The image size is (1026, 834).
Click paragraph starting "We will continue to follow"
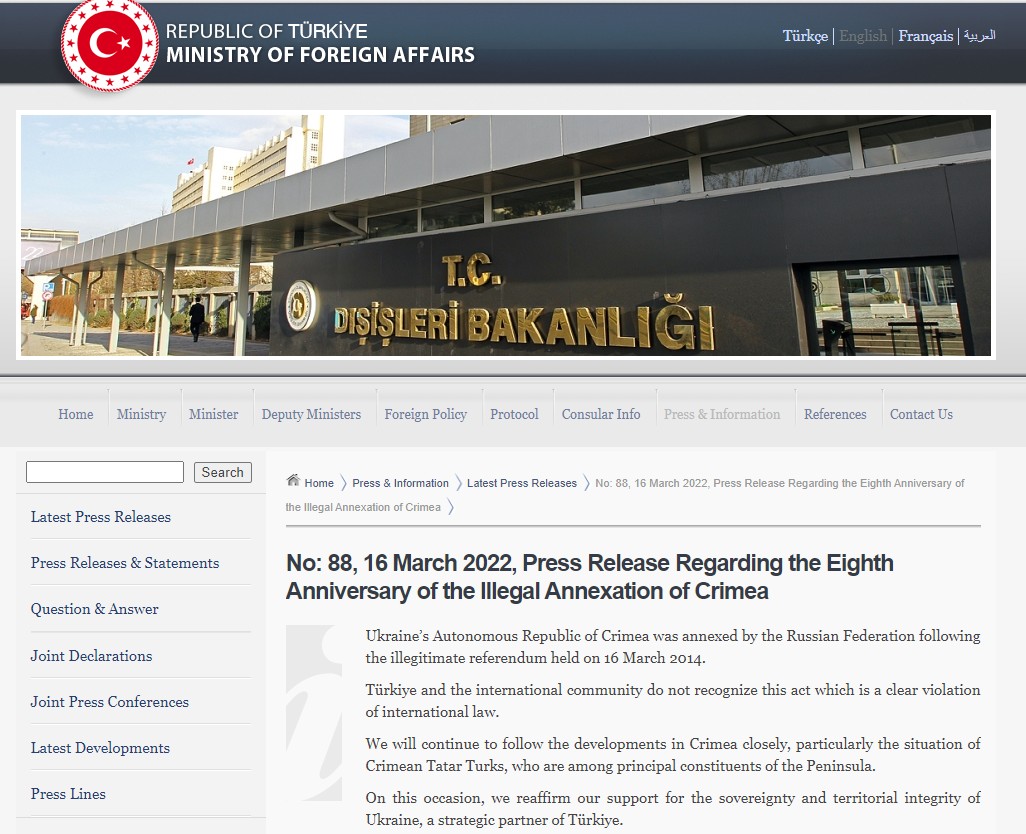coord(673,755)
